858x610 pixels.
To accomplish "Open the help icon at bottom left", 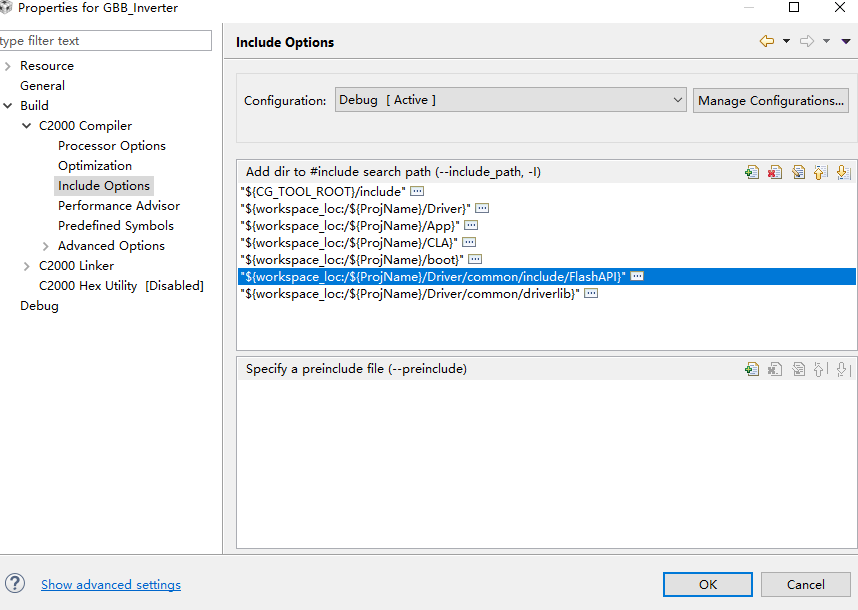I will [15, 584].
